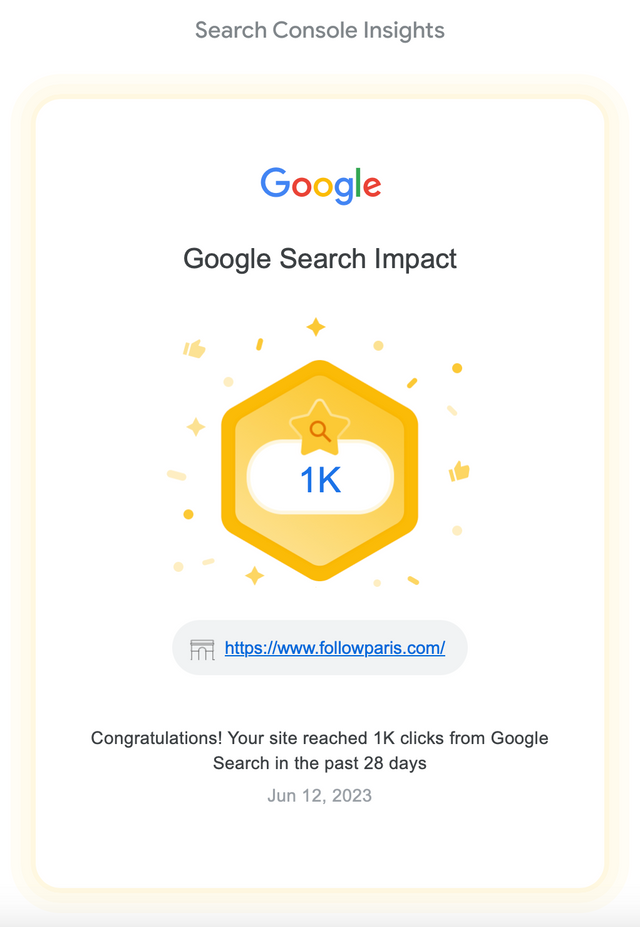The width and height of the screenshot is (640, 927).
Task: Click the sparkle below the badge's left corner
Action: [x=255, y=575]
